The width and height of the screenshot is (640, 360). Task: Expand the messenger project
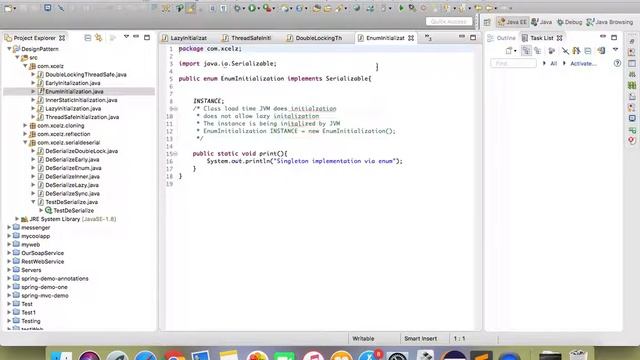tap(9, 227)
